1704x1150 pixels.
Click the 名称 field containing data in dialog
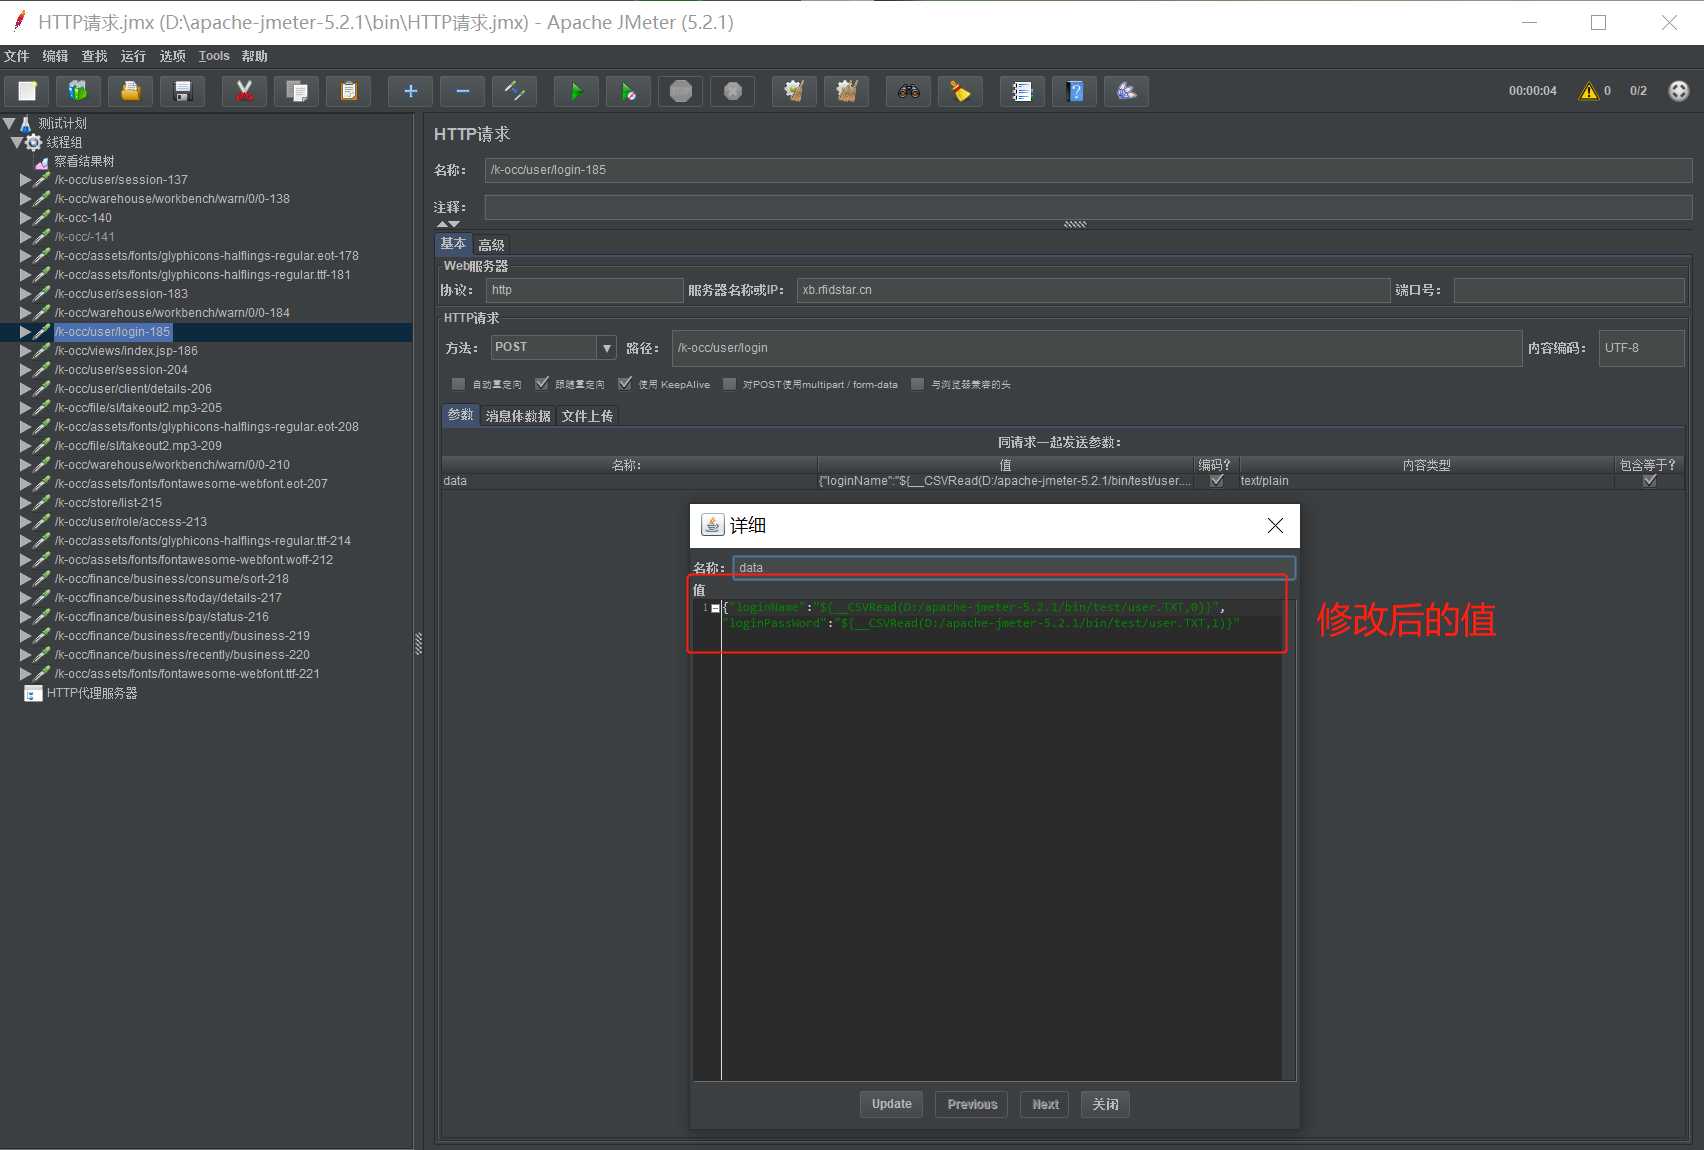[1014, 568]
